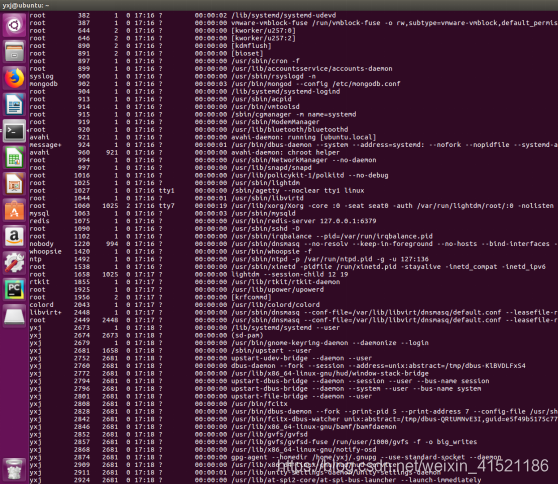The width and height of the screenshot is (559, 485).
Task: Open LibreOffice Writer from the launcher
Action: point(14,105)
